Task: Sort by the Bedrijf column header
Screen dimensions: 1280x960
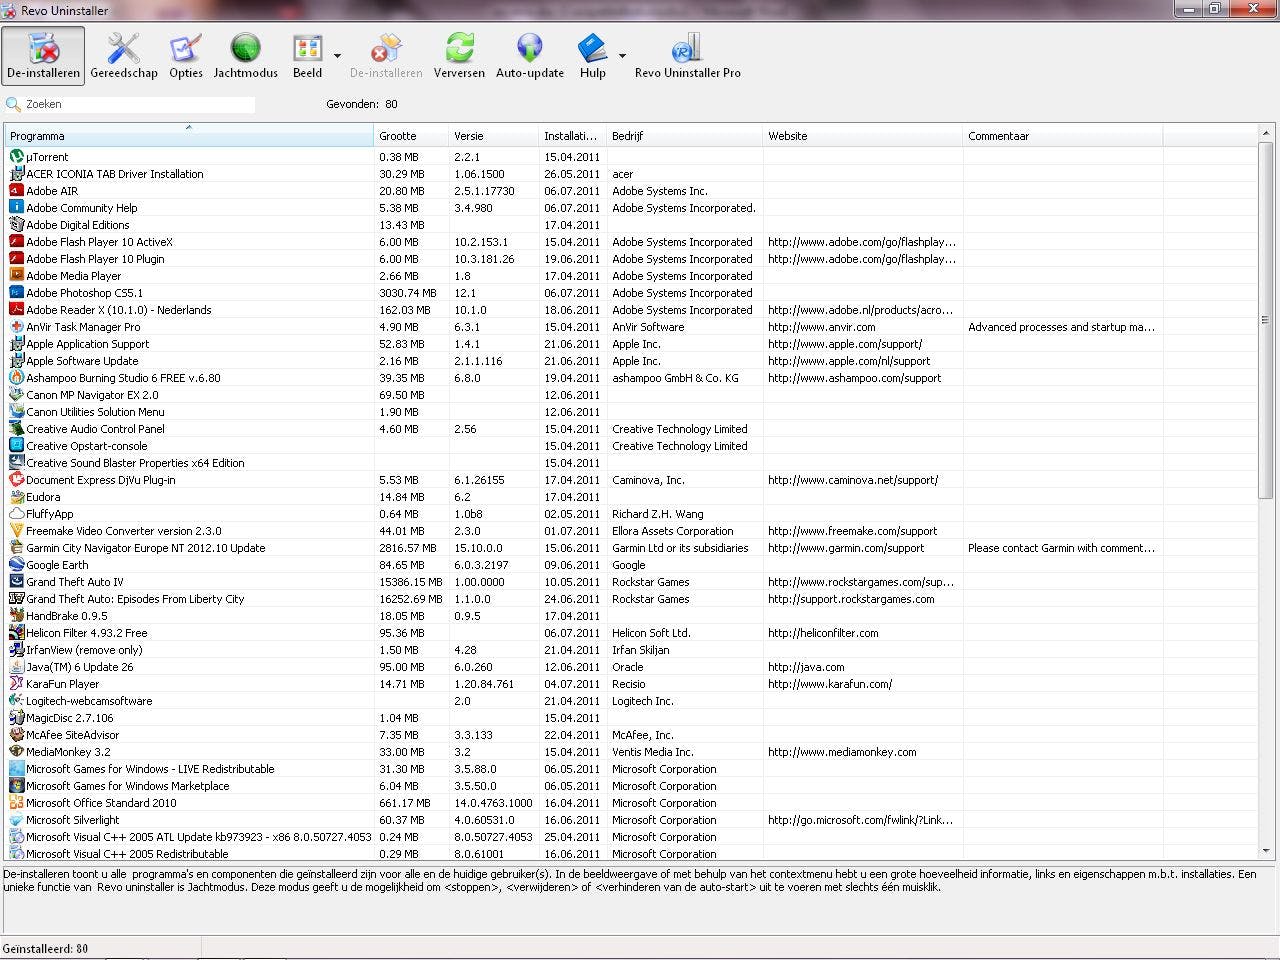Action: coord(685,136)
